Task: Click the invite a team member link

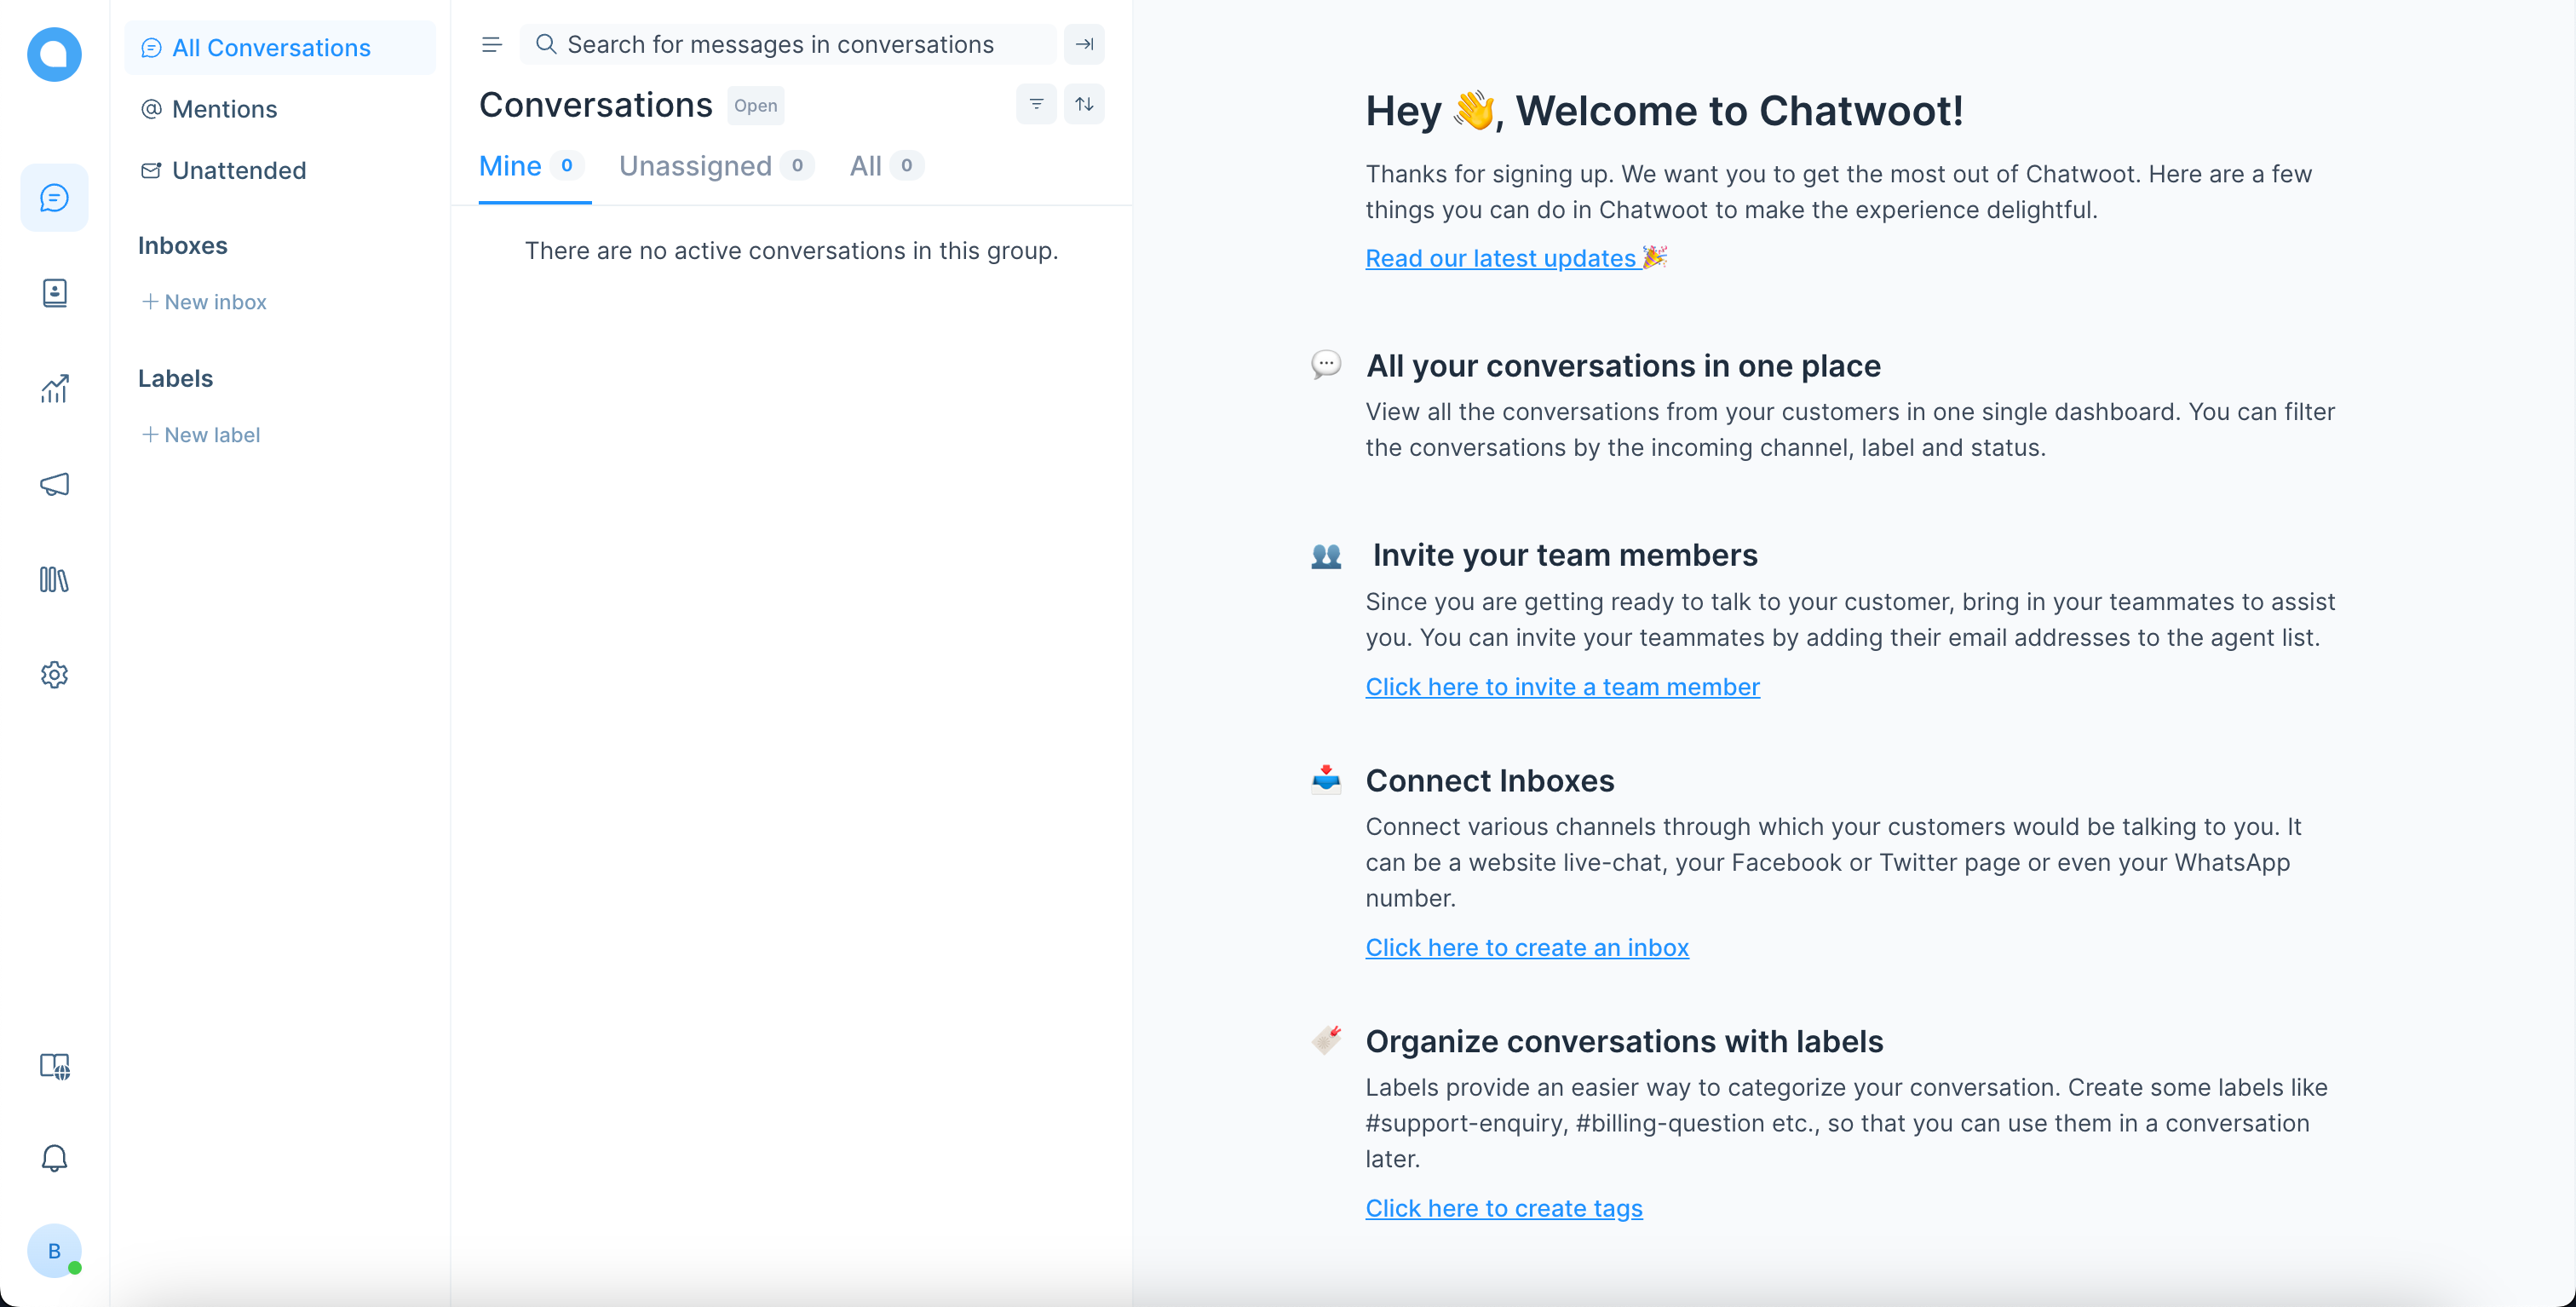Action: coord(1562,687)
